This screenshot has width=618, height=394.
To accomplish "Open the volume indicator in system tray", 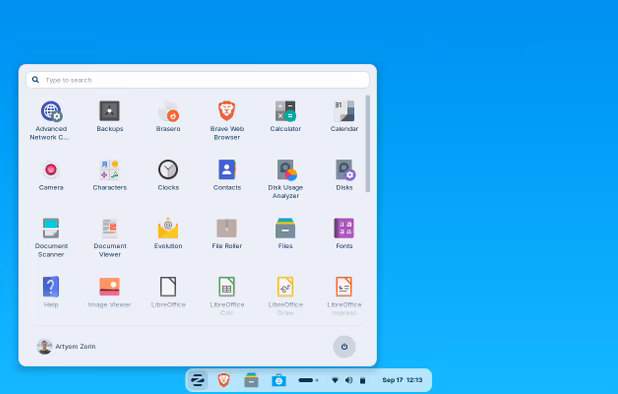I will pyautogui.click(x=349, y=380).
